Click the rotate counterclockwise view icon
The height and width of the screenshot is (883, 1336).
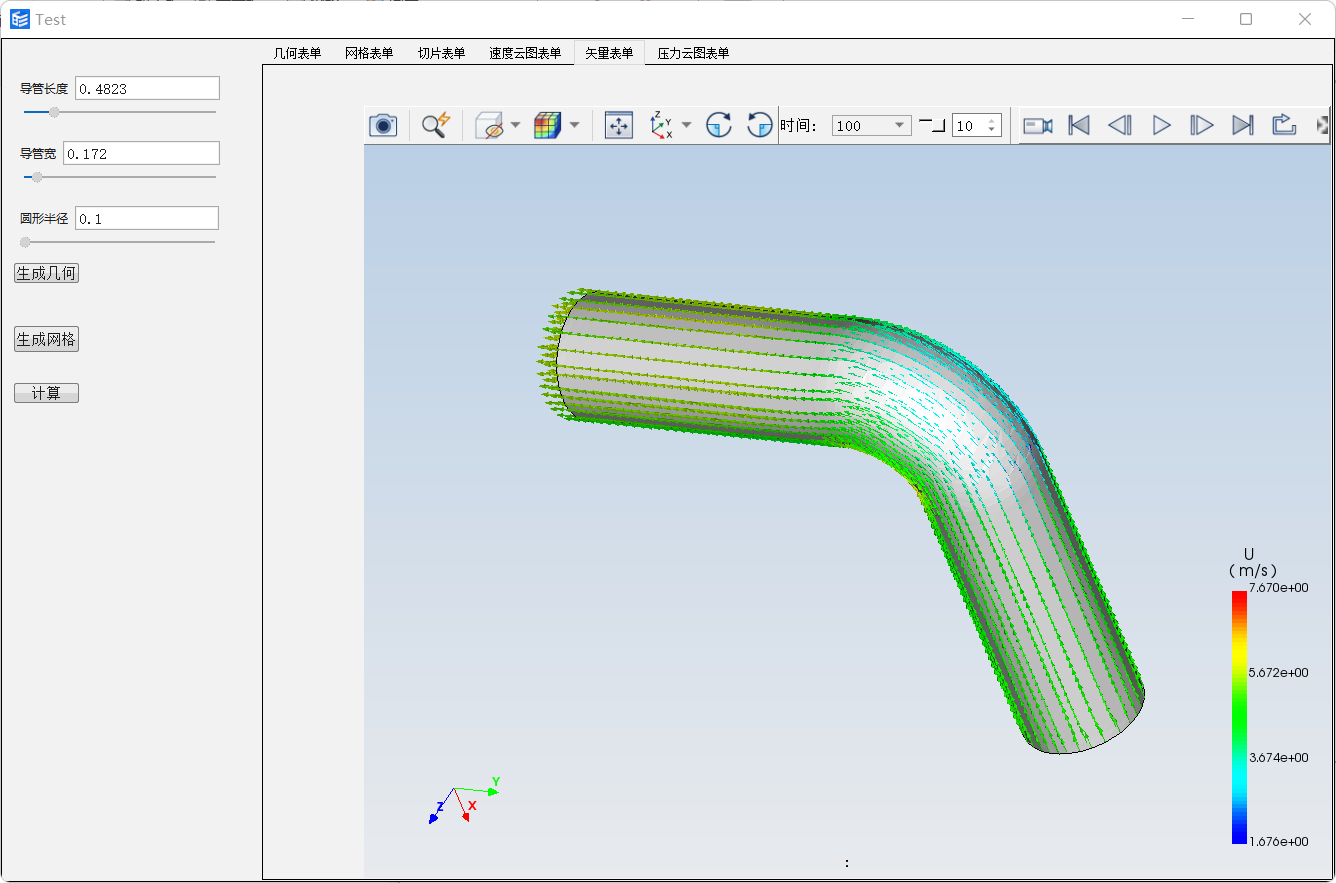[x=760, y=125]
